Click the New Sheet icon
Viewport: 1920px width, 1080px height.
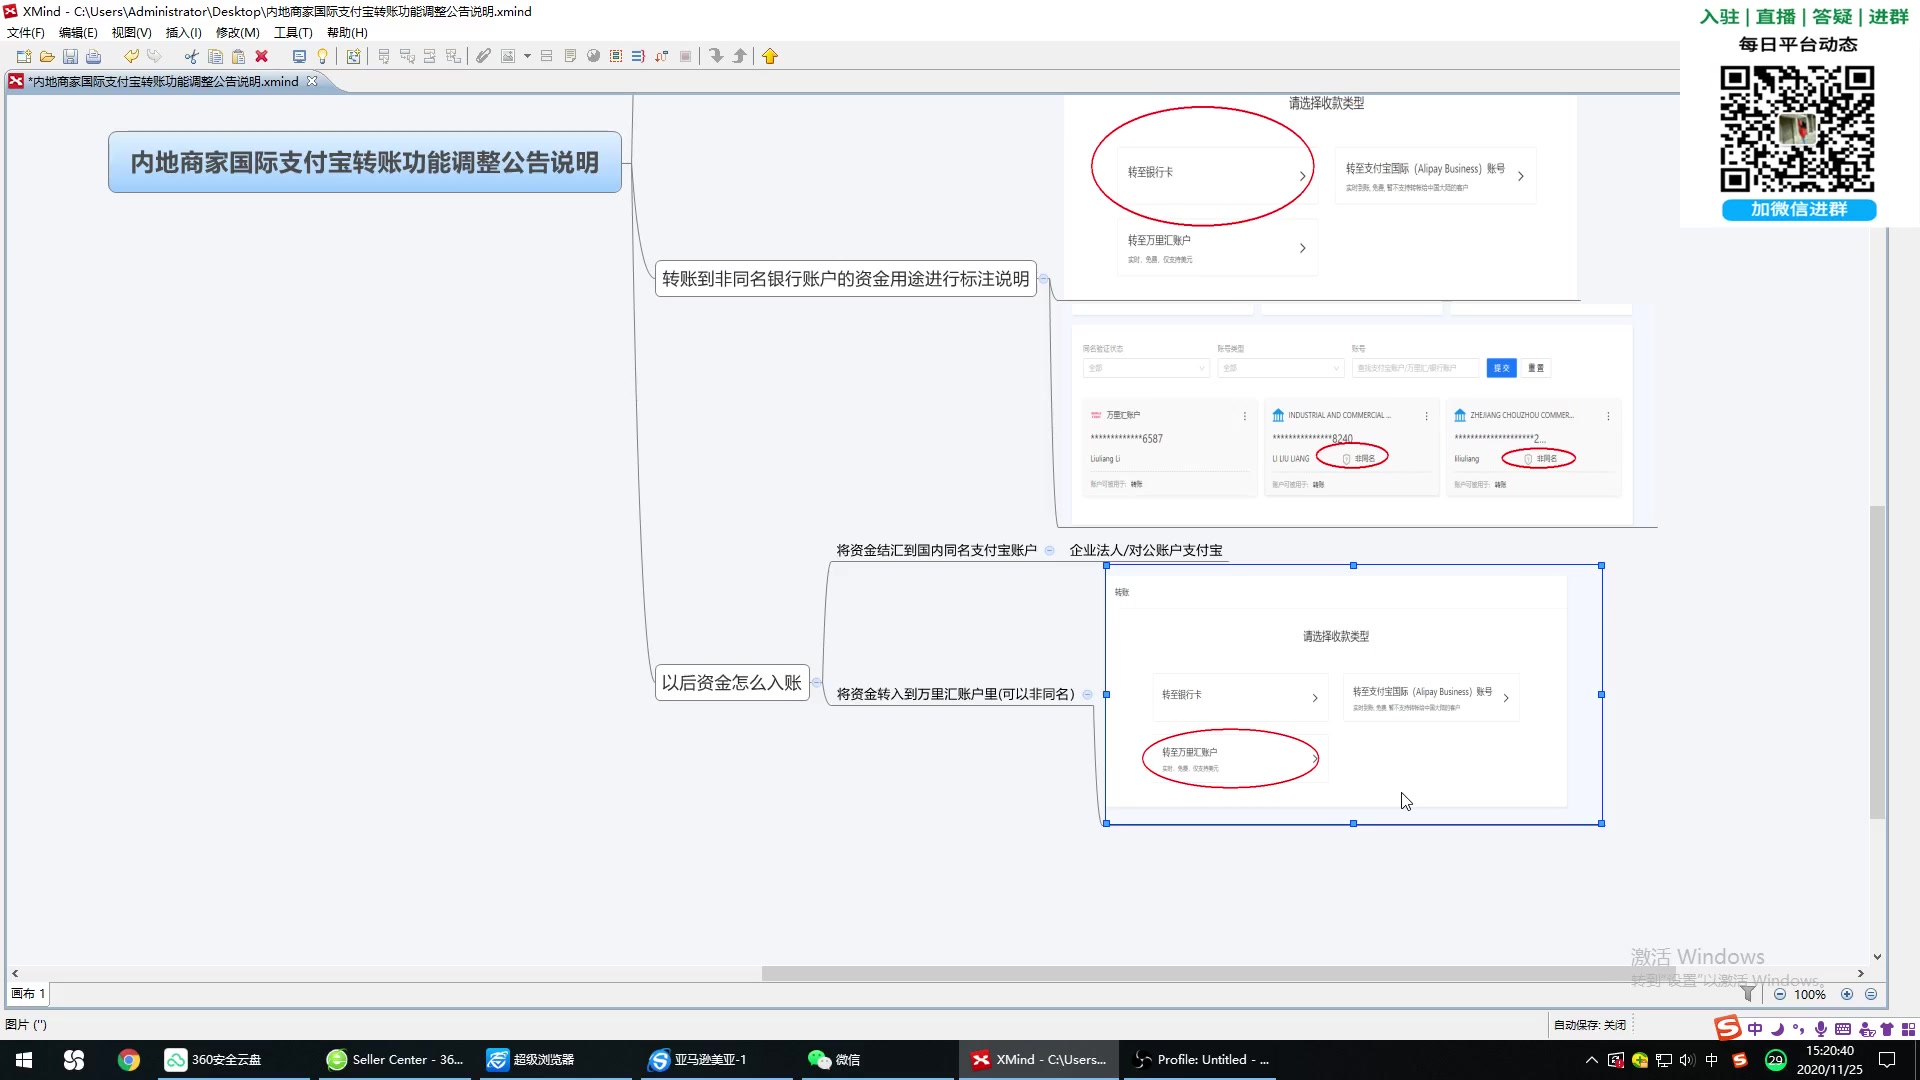353,56
